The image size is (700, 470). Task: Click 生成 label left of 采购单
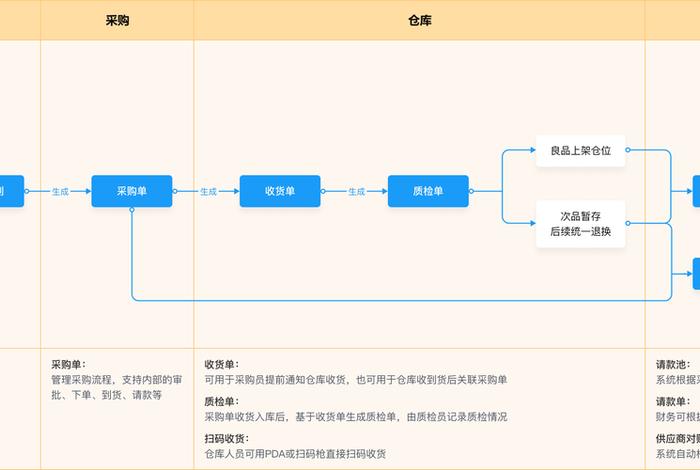point(60,191)
